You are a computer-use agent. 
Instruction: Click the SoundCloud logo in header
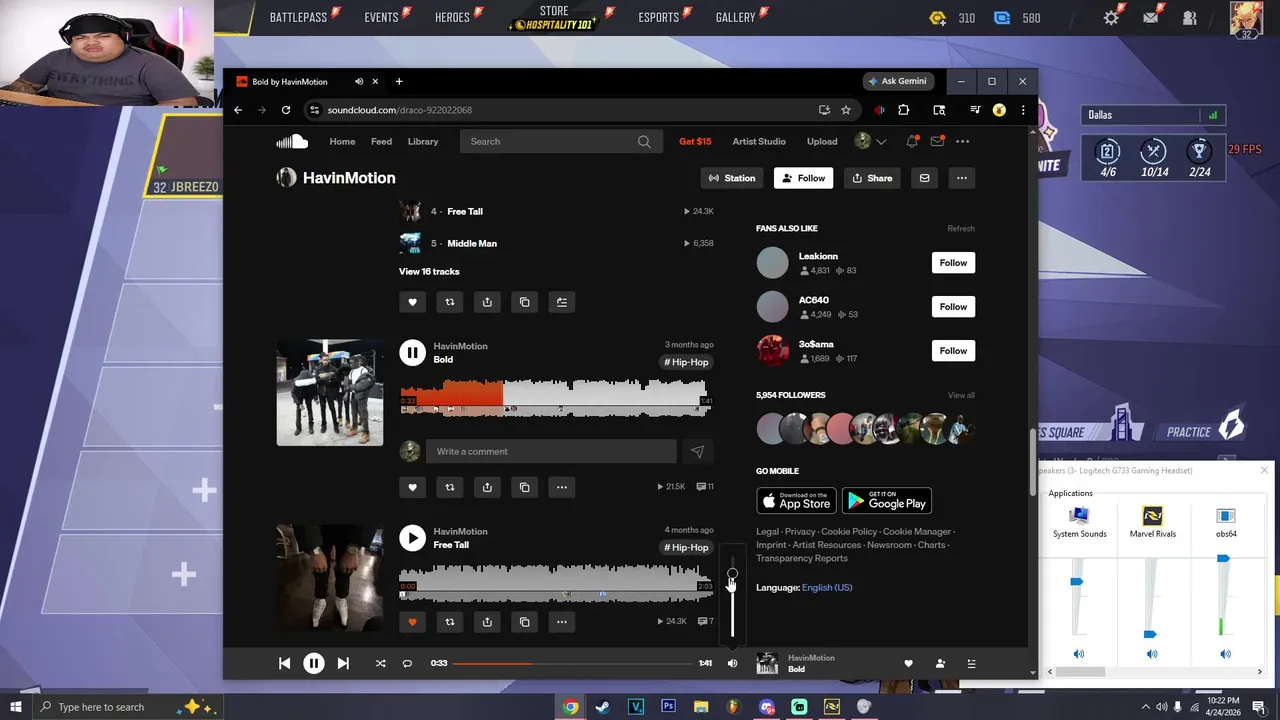292,141
